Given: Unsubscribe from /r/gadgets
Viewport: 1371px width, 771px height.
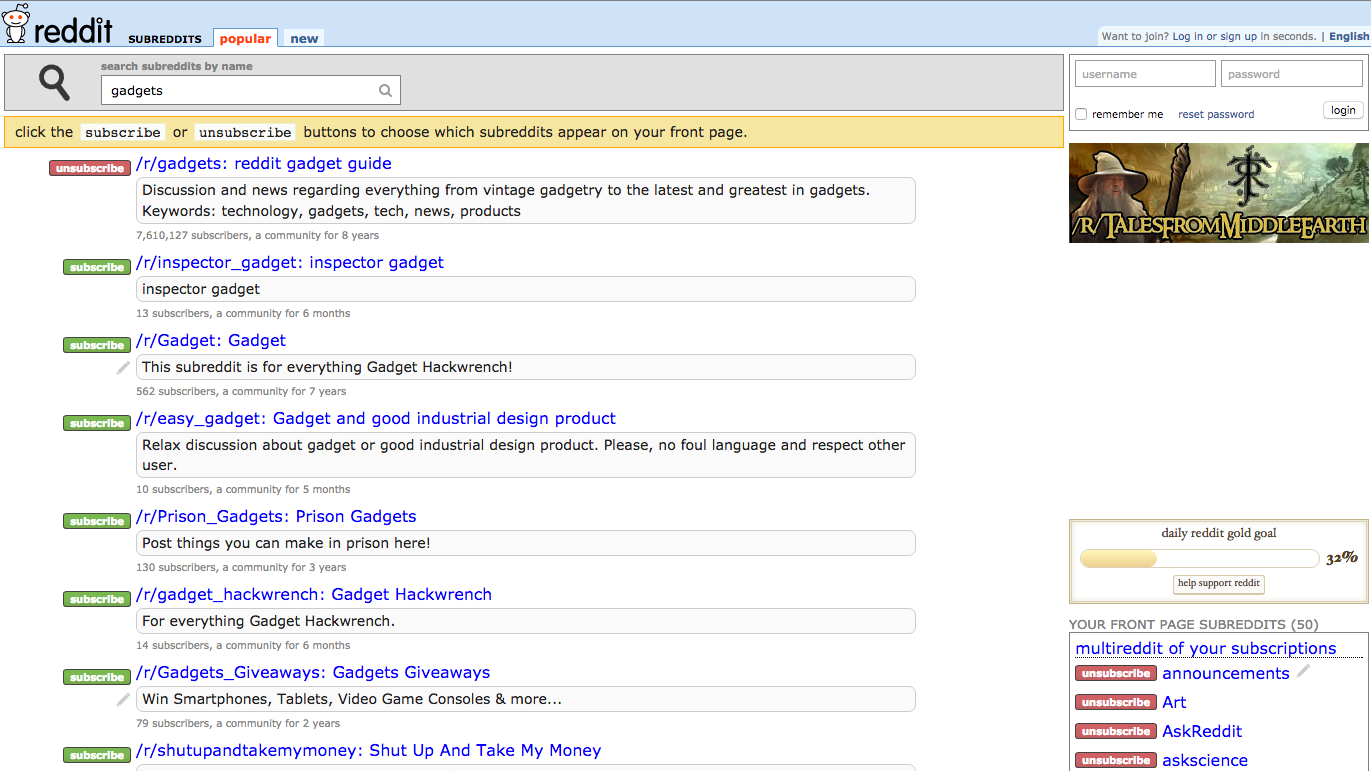Looking at the screenshot, I should pos(90,168).
